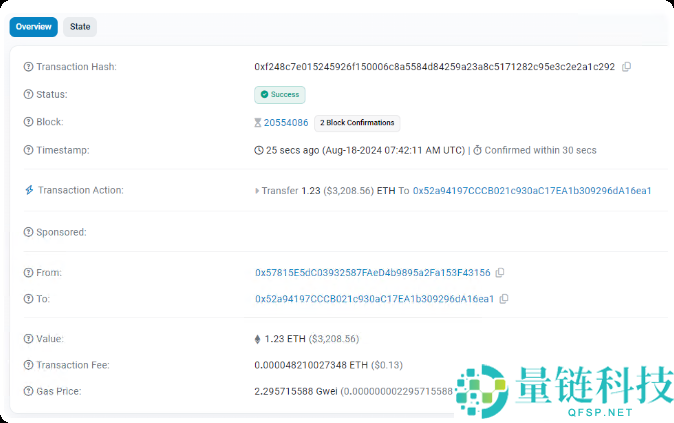The width and height of the screenshot is (674, 423).
Task: Click help icon beside Status
Action: point(28,94)
